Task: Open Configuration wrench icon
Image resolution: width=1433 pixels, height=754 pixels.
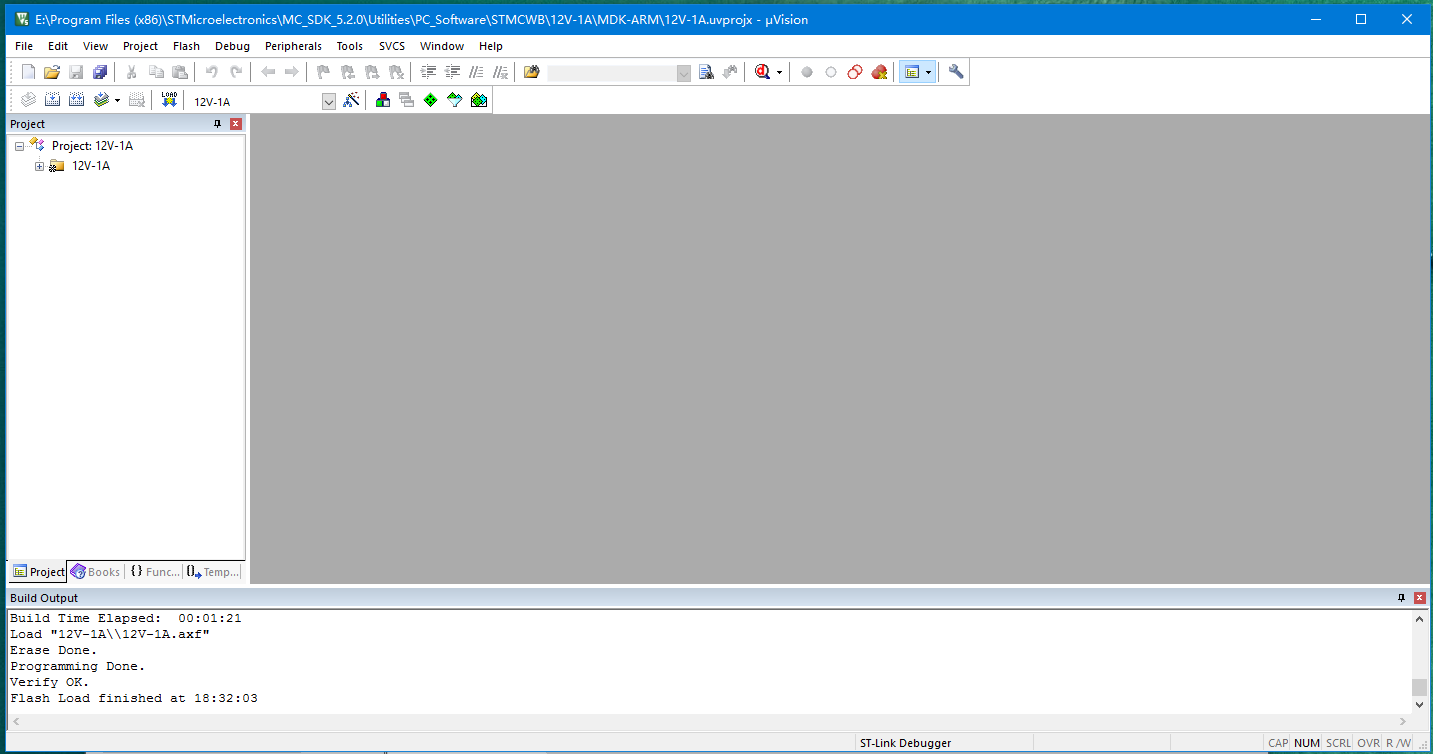Action: pos(956,72)
